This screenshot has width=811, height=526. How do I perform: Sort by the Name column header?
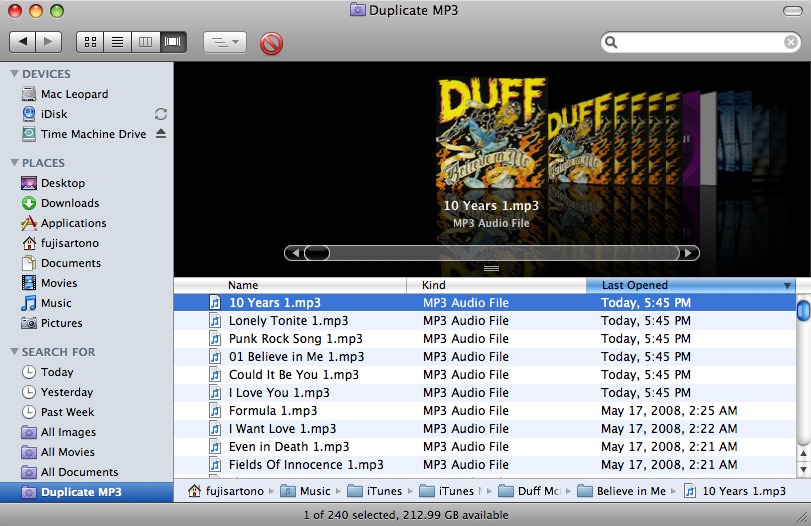[x=290, y=285]
